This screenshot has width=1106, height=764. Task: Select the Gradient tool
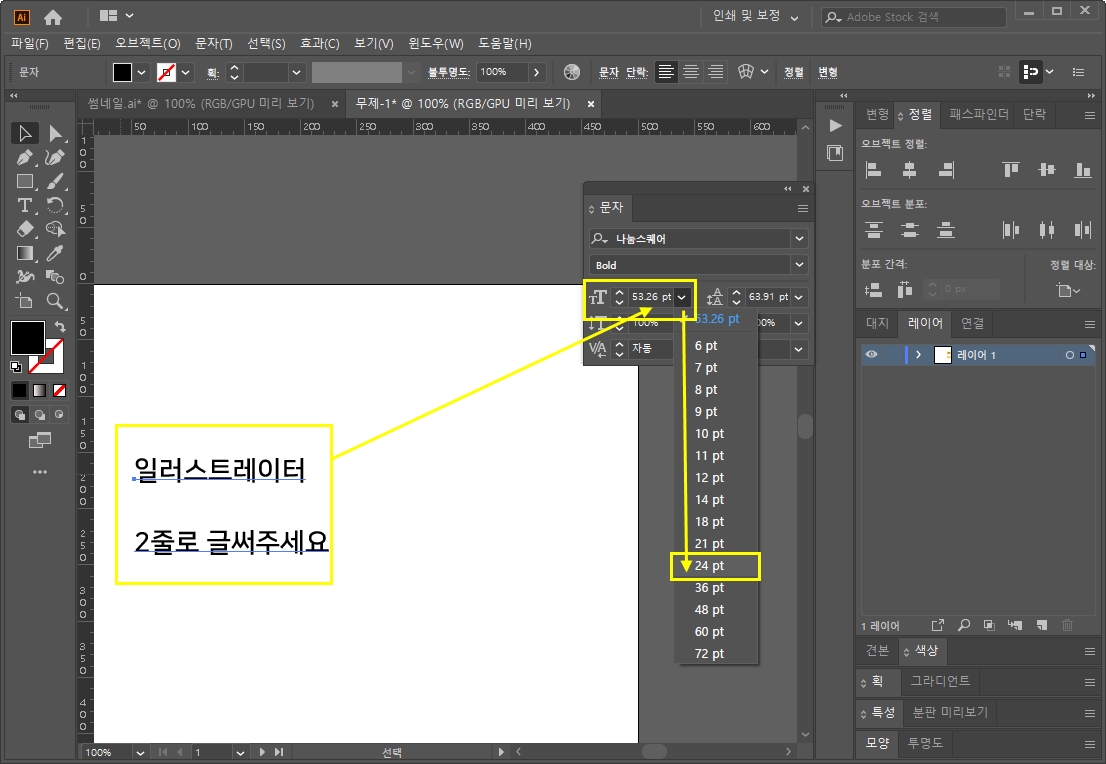[x=25, y=253]
